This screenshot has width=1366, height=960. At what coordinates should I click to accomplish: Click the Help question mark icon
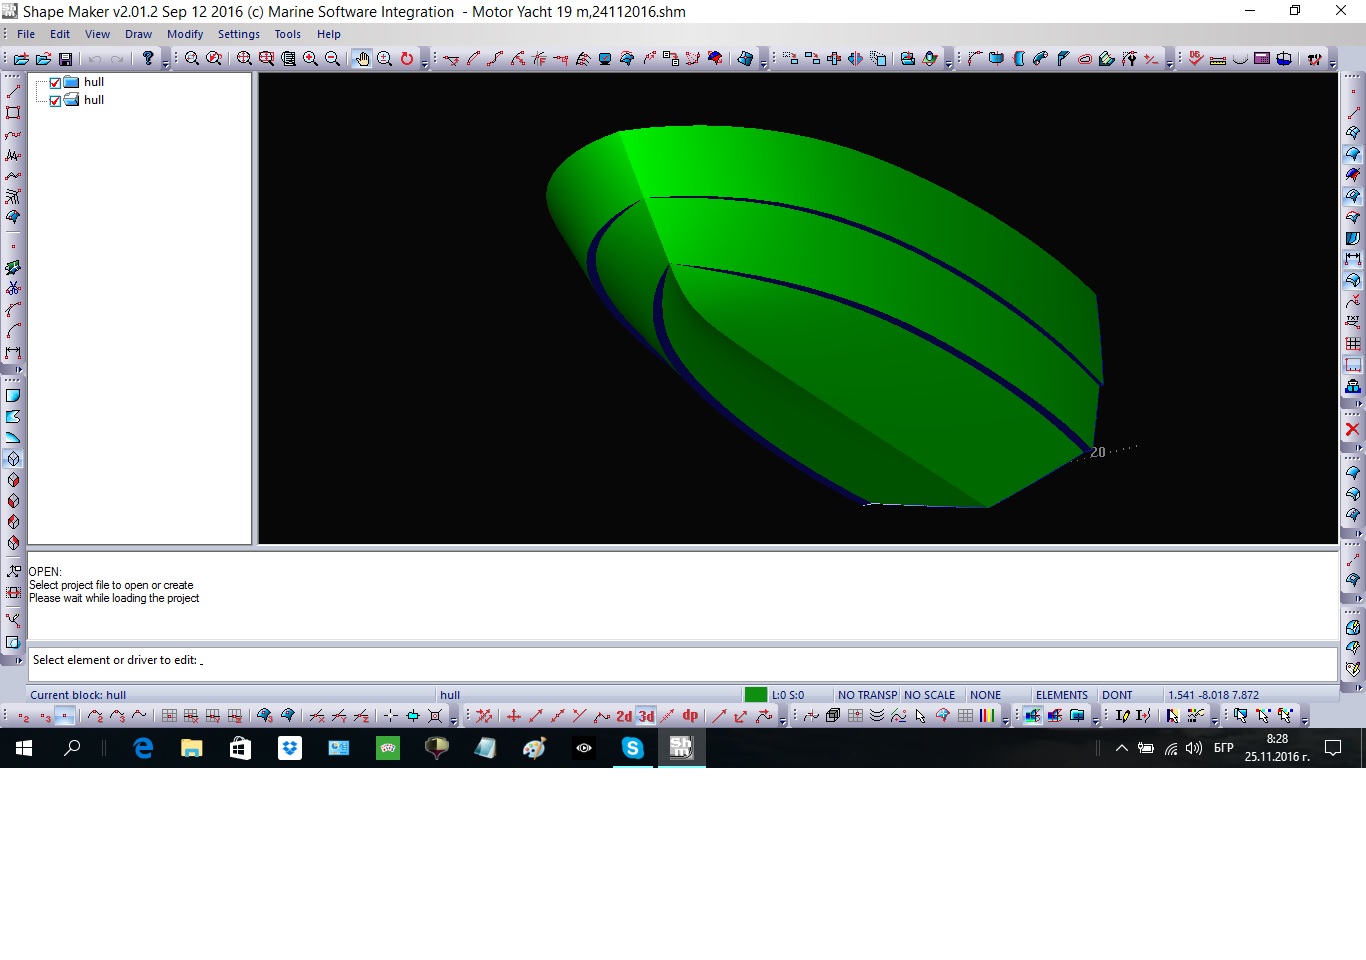[148, 59]
